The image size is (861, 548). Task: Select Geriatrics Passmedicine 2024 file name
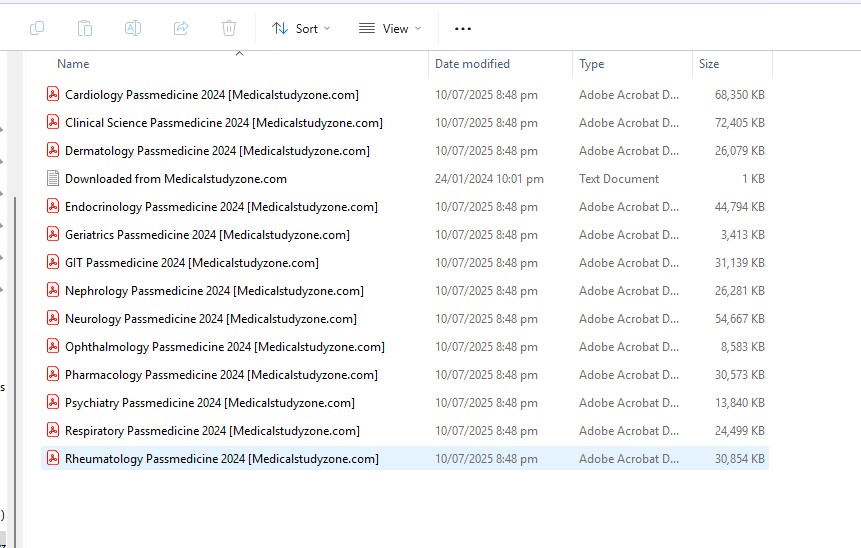[x=208, y=235]
